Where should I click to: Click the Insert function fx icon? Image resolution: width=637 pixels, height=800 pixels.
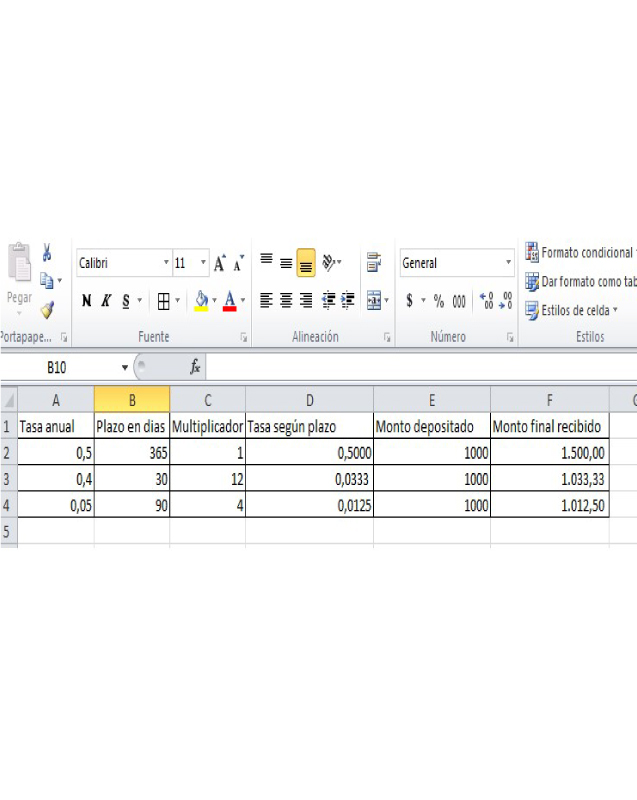click(195, 366)
